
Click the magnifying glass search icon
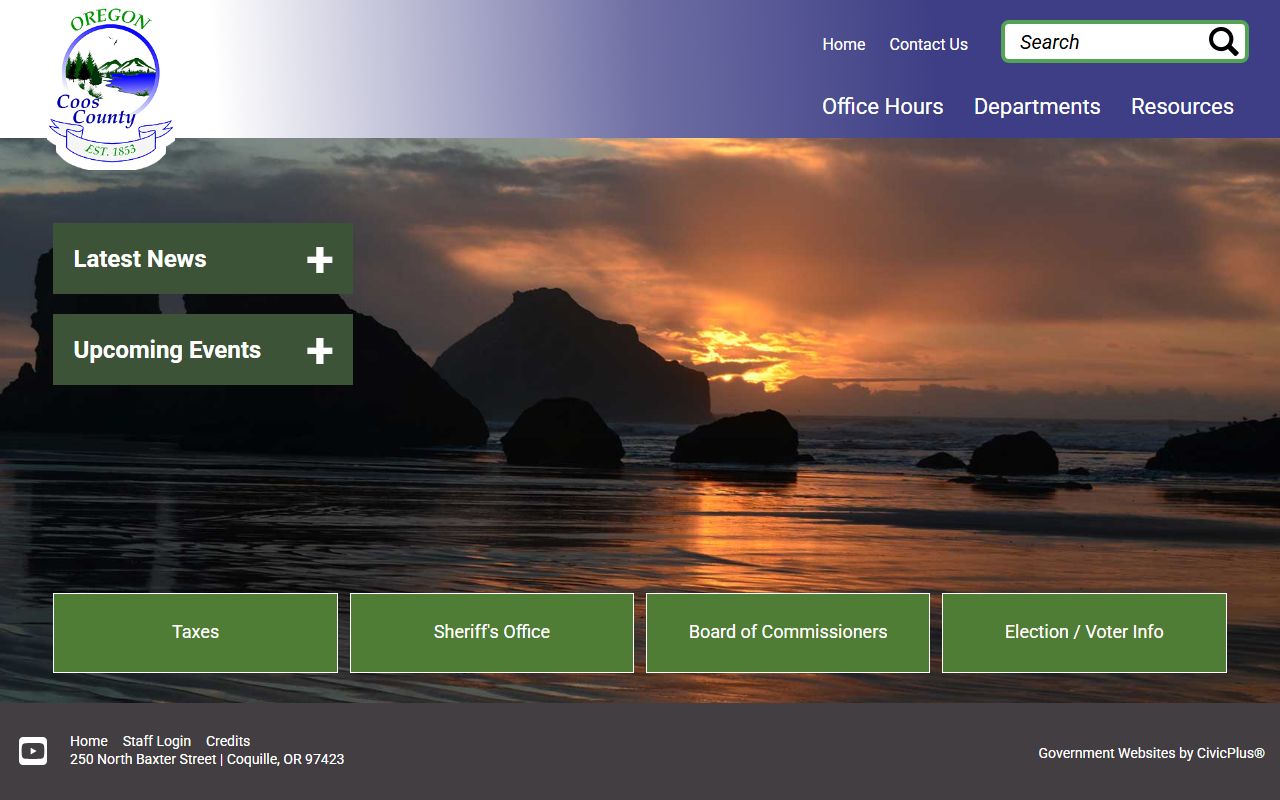(1223, 42)
